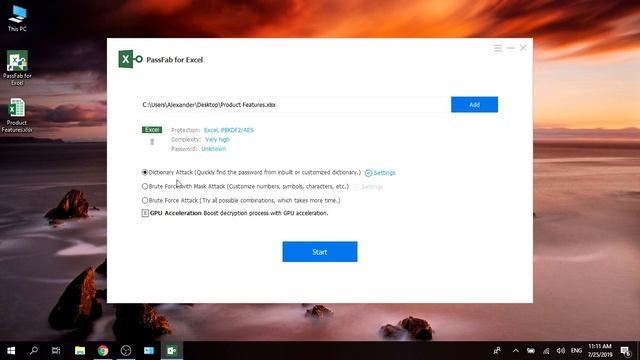Open network settings tray icon

[x=546, y=351]
